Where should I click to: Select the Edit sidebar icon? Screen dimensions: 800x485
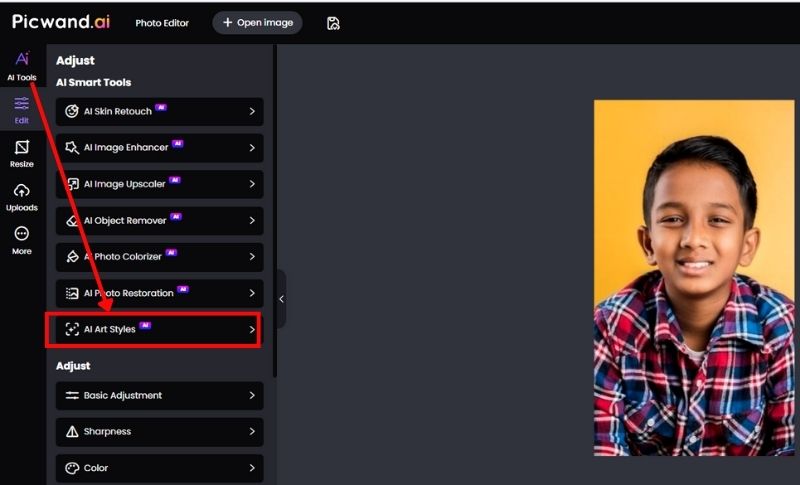pyautogui.click(x=21, y=109)
